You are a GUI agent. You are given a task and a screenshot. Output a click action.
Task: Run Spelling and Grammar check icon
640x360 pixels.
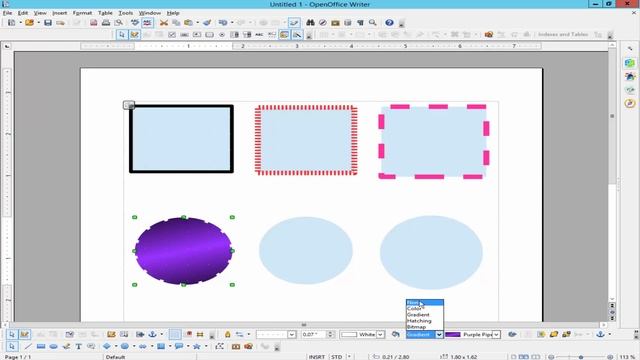(x=135, y=23)
